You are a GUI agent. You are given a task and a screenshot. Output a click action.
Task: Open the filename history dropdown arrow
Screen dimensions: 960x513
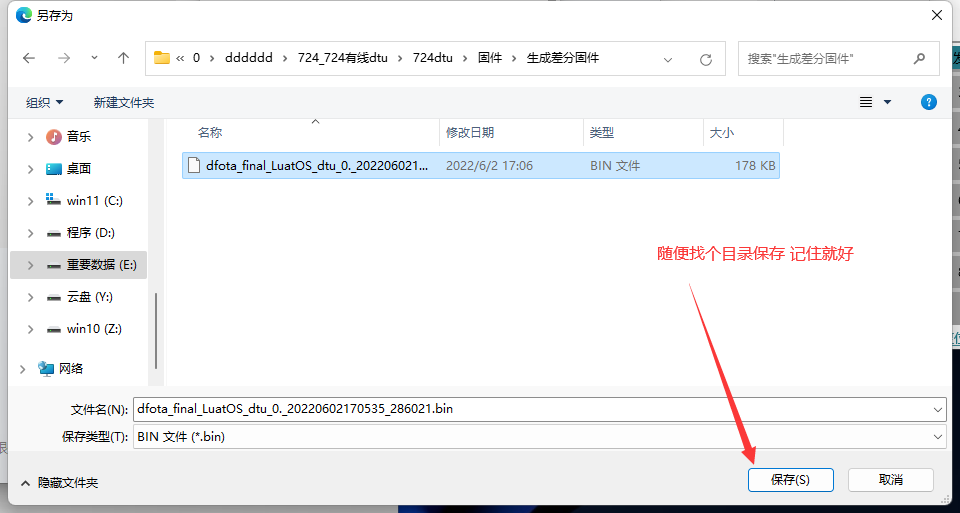point(937,410)
